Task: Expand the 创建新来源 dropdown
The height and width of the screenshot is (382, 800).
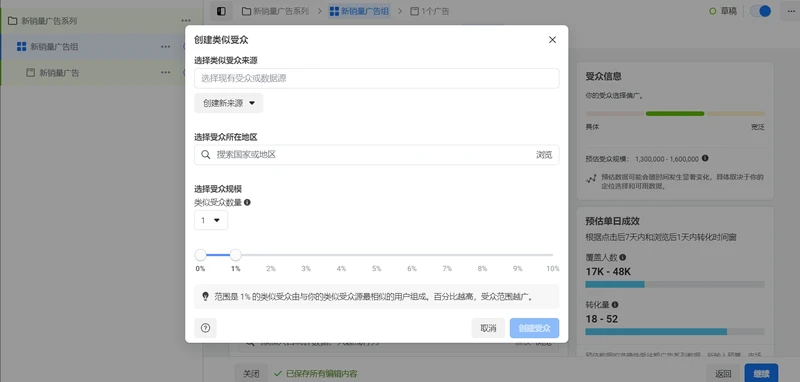Action: [229, 103]
